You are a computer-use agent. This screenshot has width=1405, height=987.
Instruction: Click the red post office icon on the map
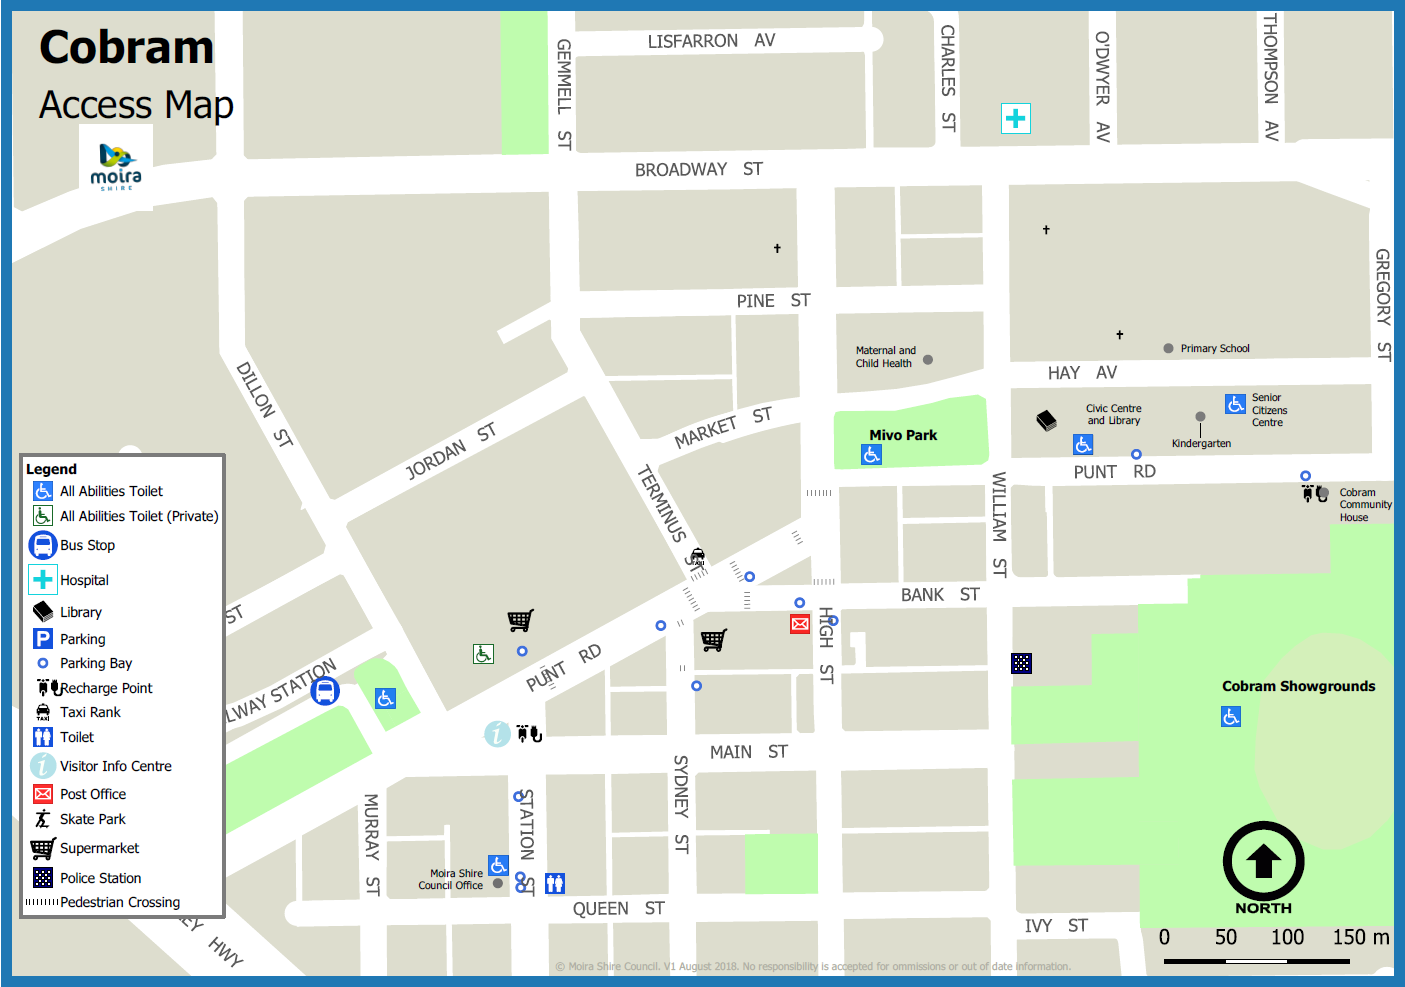(800, 624)
